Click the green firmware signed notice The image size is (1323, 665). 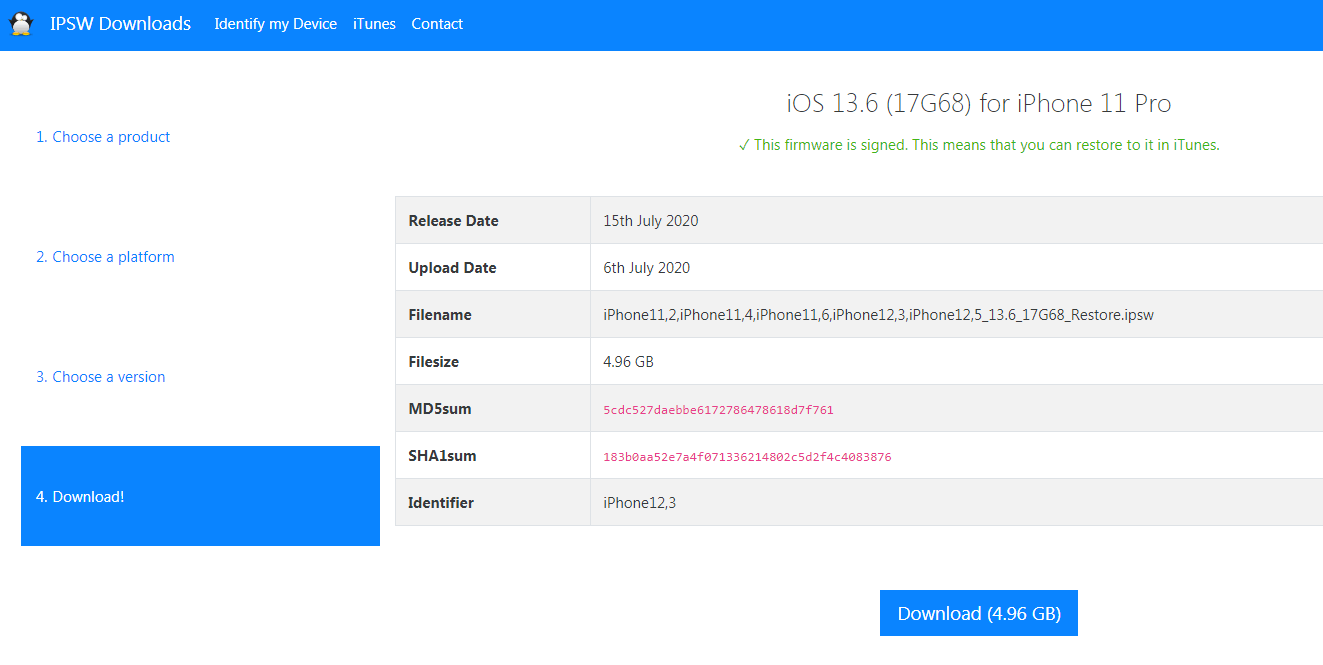tap(978, 145)
